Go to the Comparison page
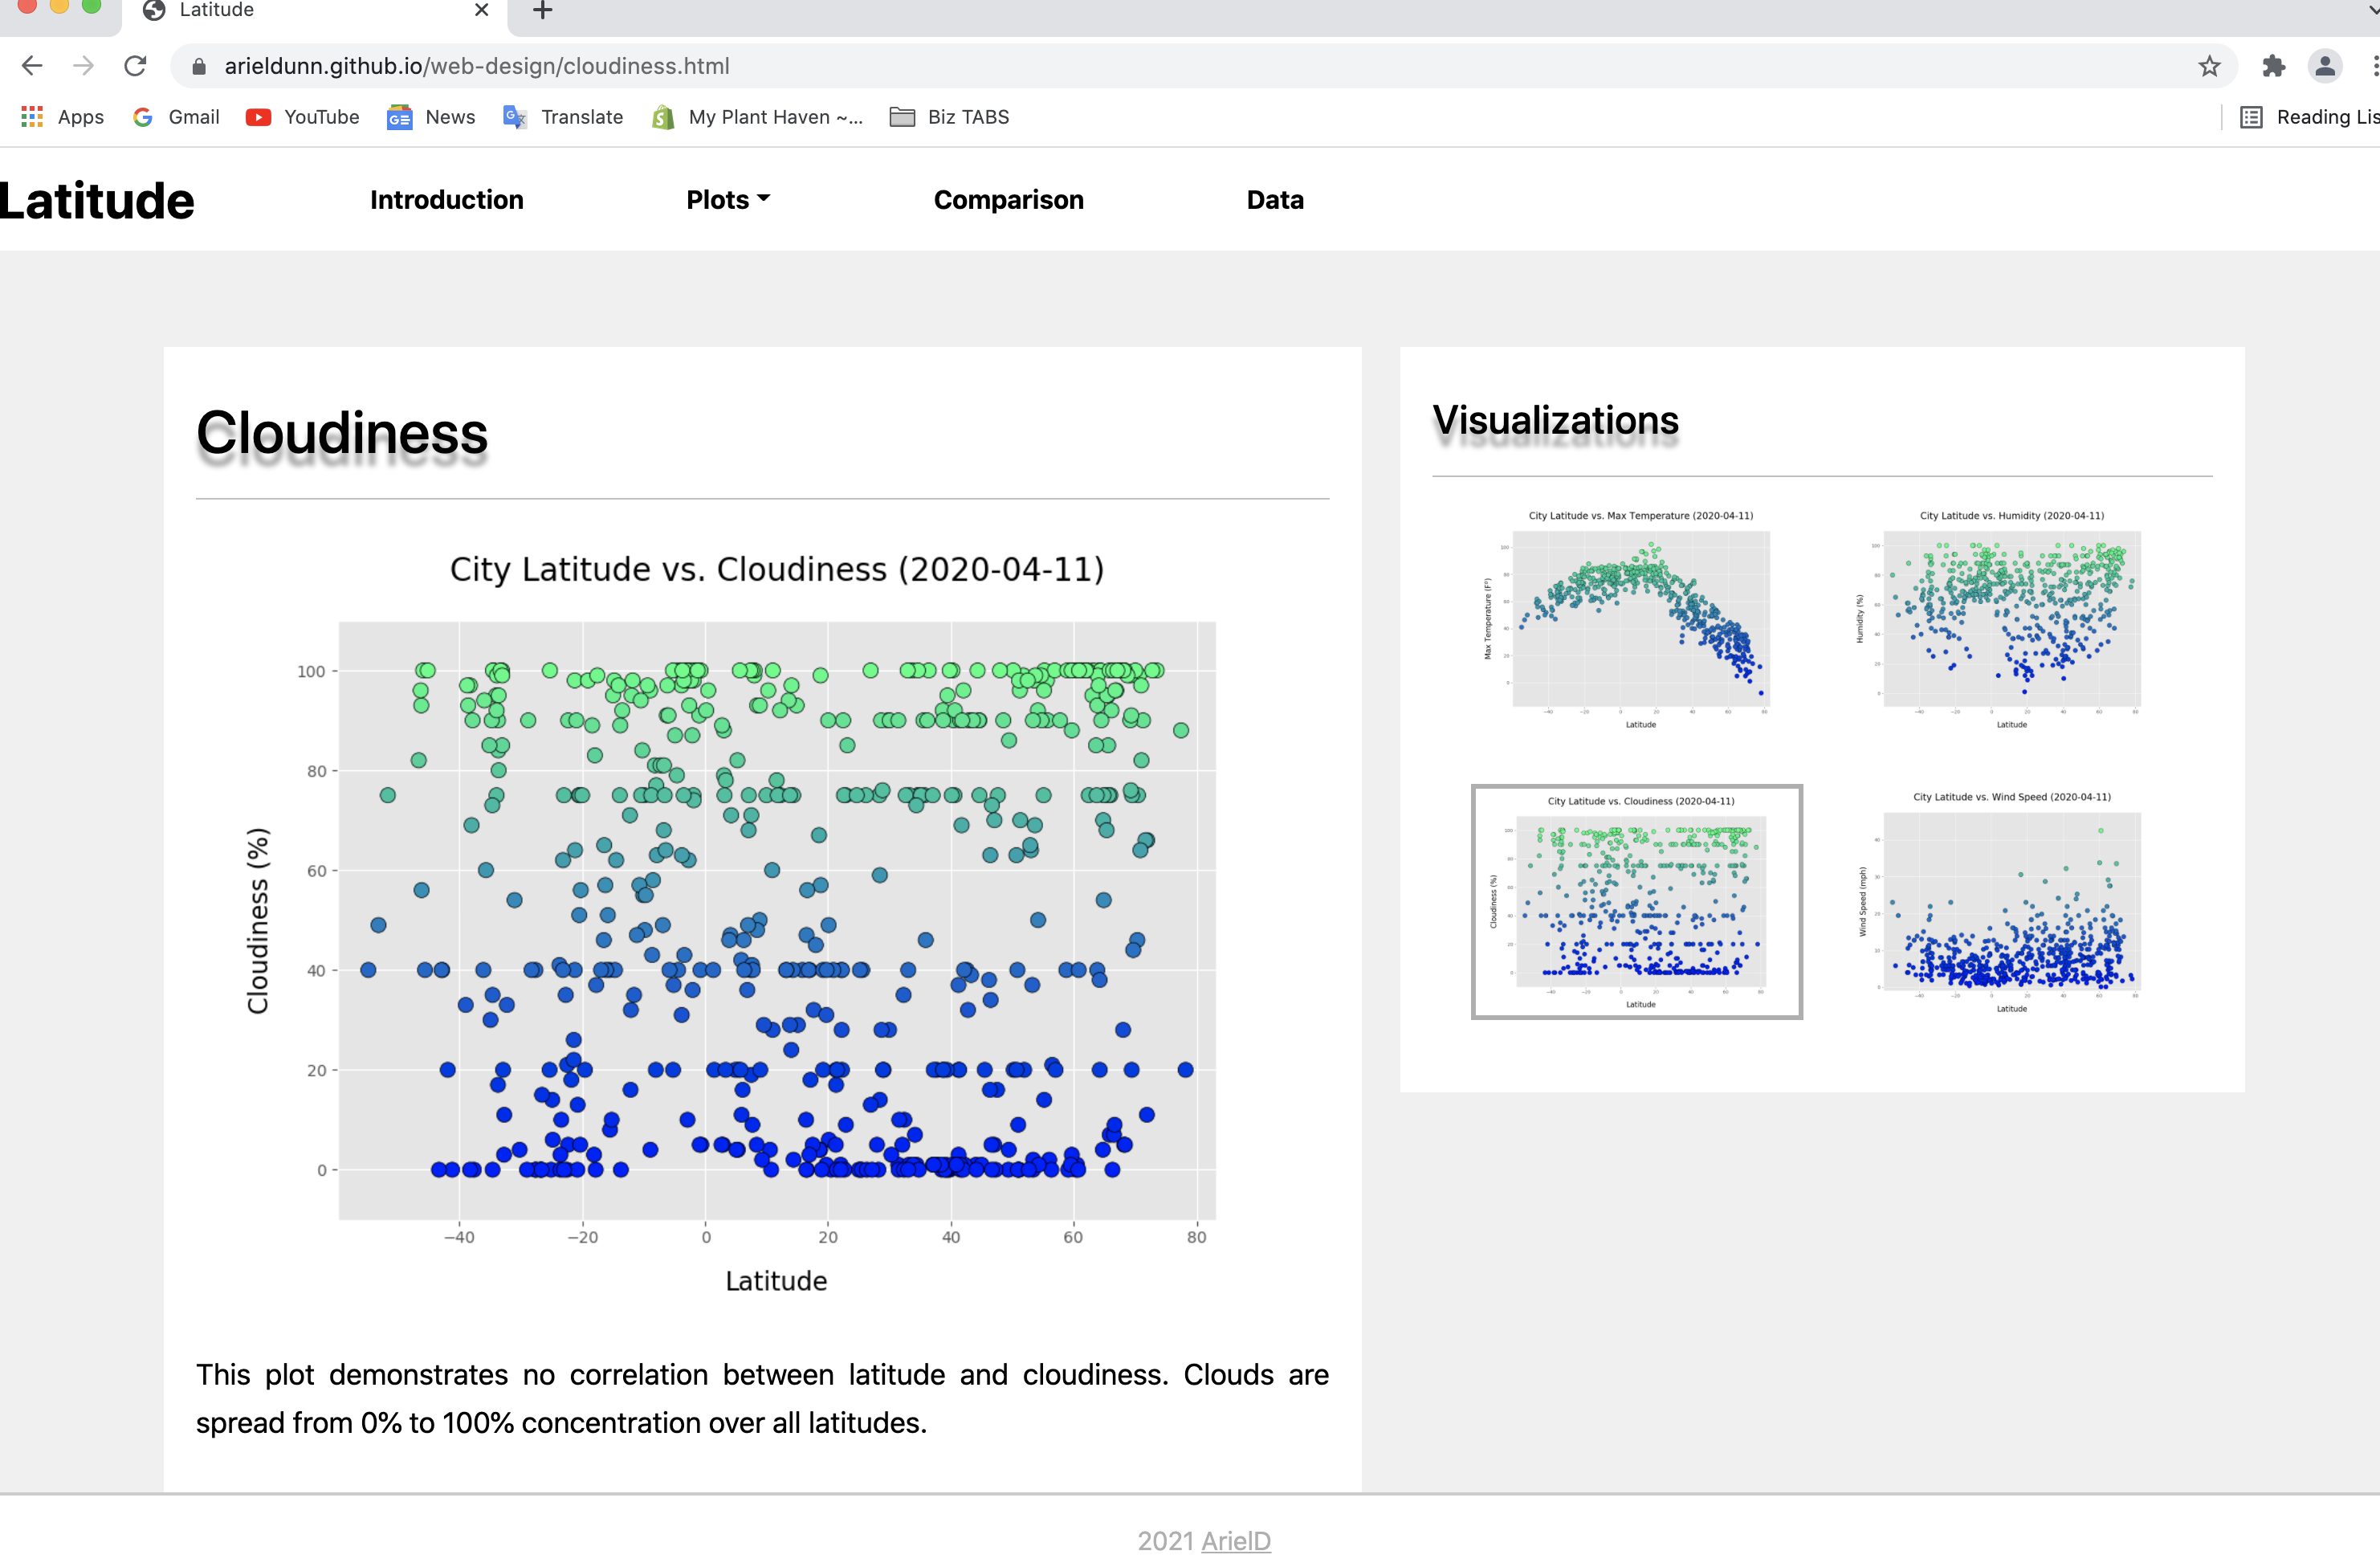This screenshot has width=2380, height=1563. (1008, 199)
